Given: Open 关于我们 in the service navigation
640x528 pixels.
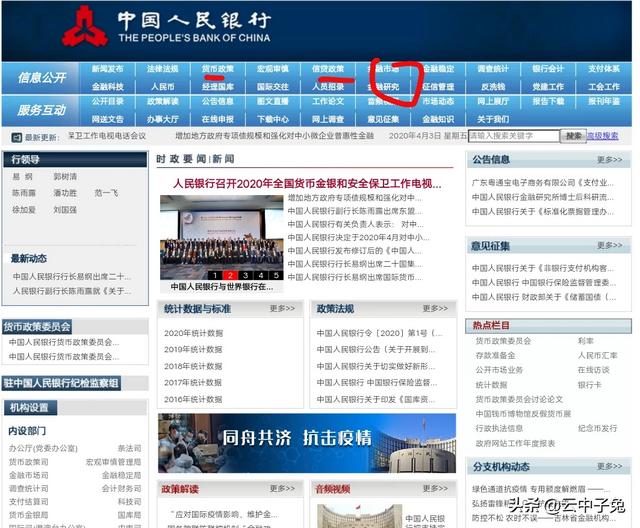Looking at the screenshot, I should (493, 119).
